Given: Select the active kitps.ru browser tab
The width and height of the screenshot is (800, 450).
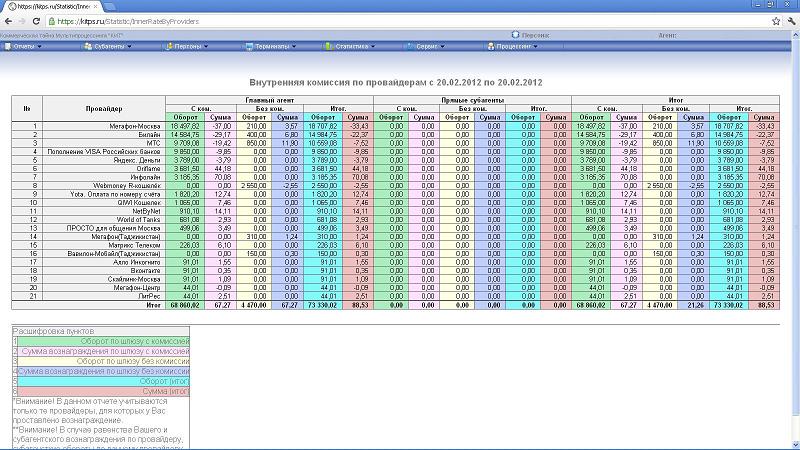Looking at the screenshot, I should pos(51,6).
